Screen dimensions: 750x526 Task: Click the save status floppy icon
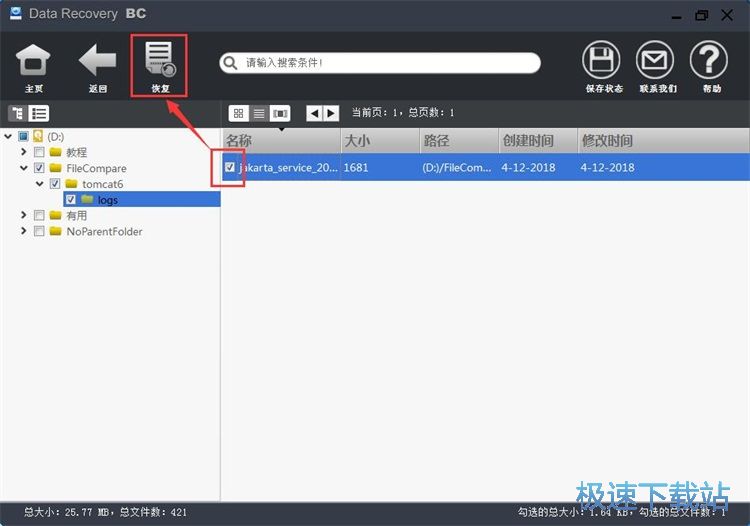[601, 60]
